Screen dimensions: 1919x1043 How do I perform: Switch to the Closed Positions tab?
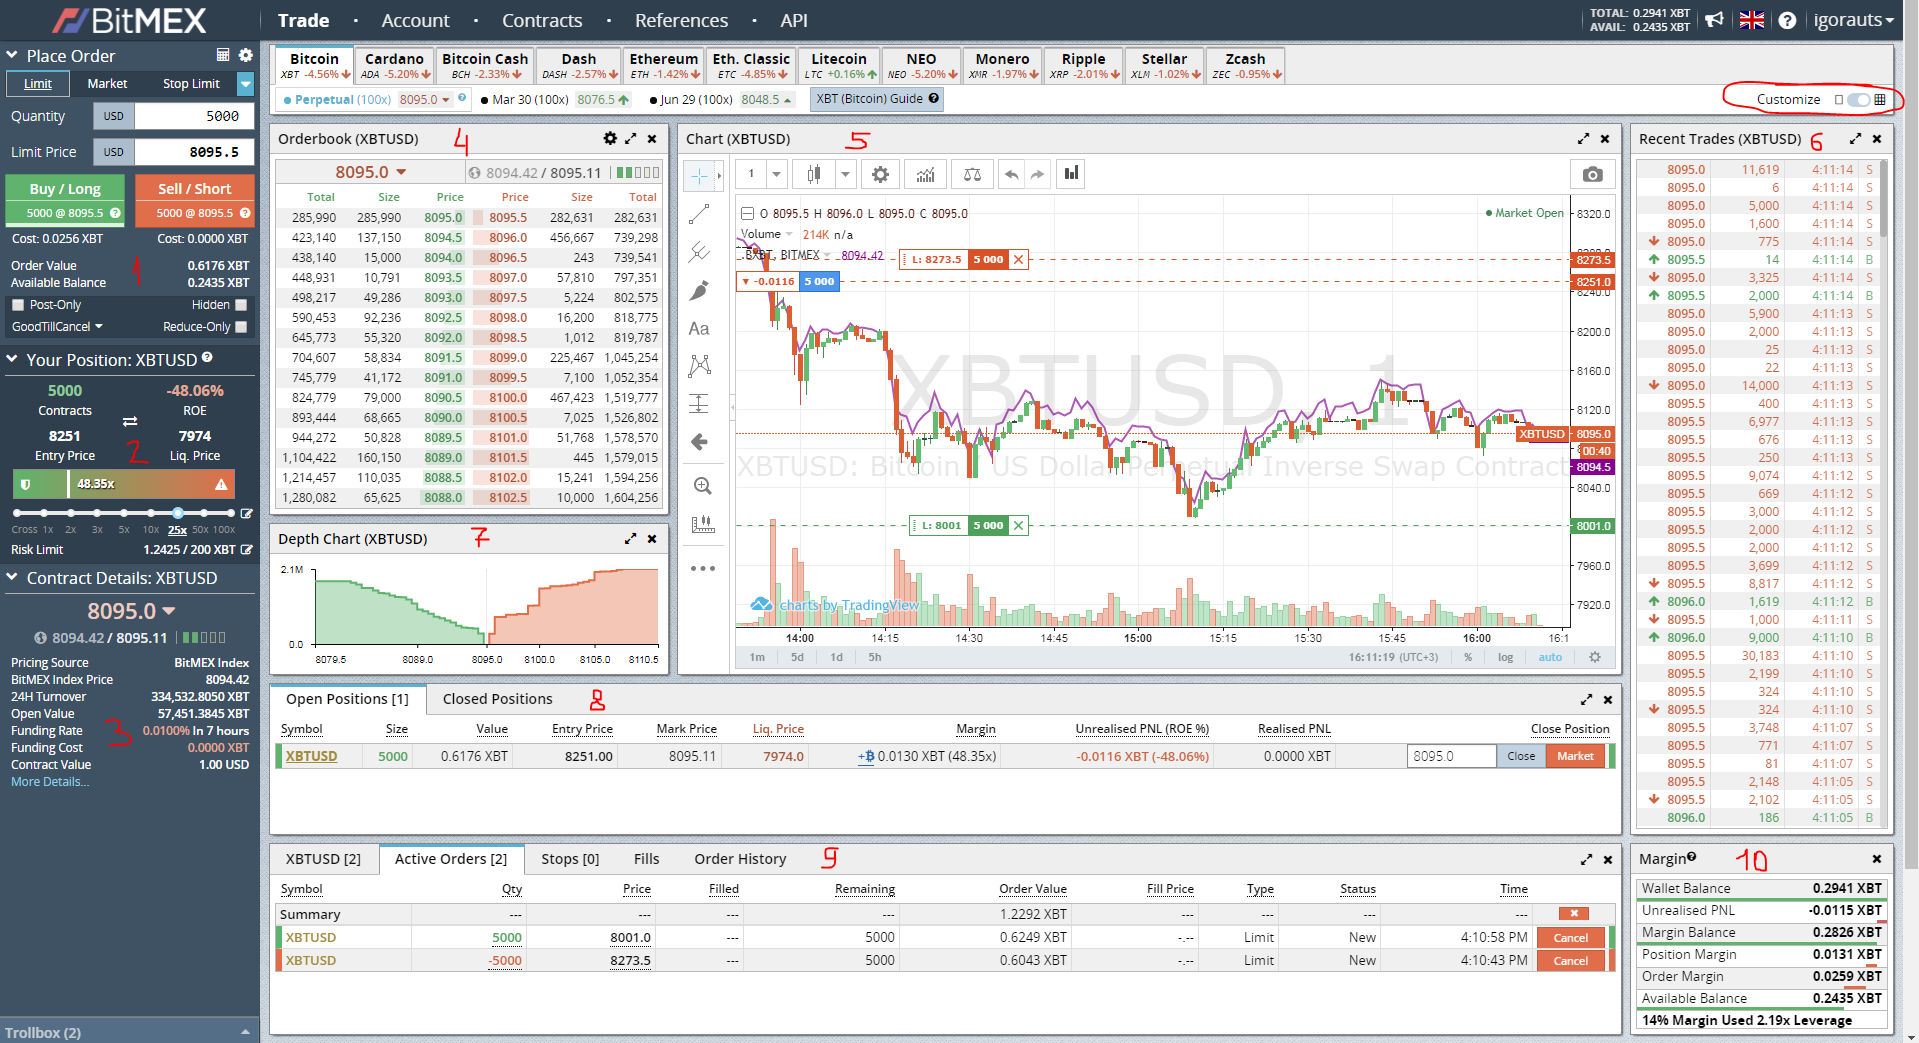pos(498,699)
